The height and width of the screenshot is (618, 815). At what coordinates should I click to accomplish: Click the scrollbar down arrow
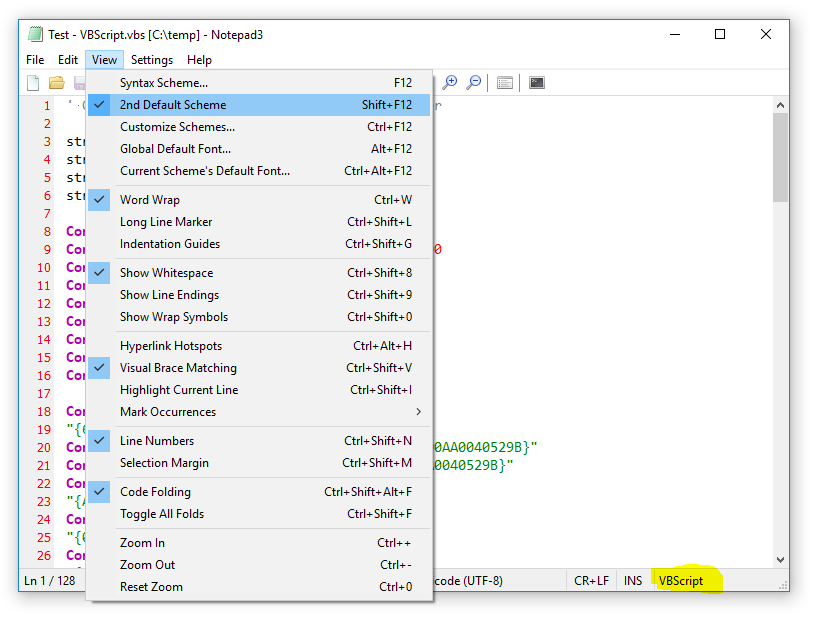[x=780, y=560]
